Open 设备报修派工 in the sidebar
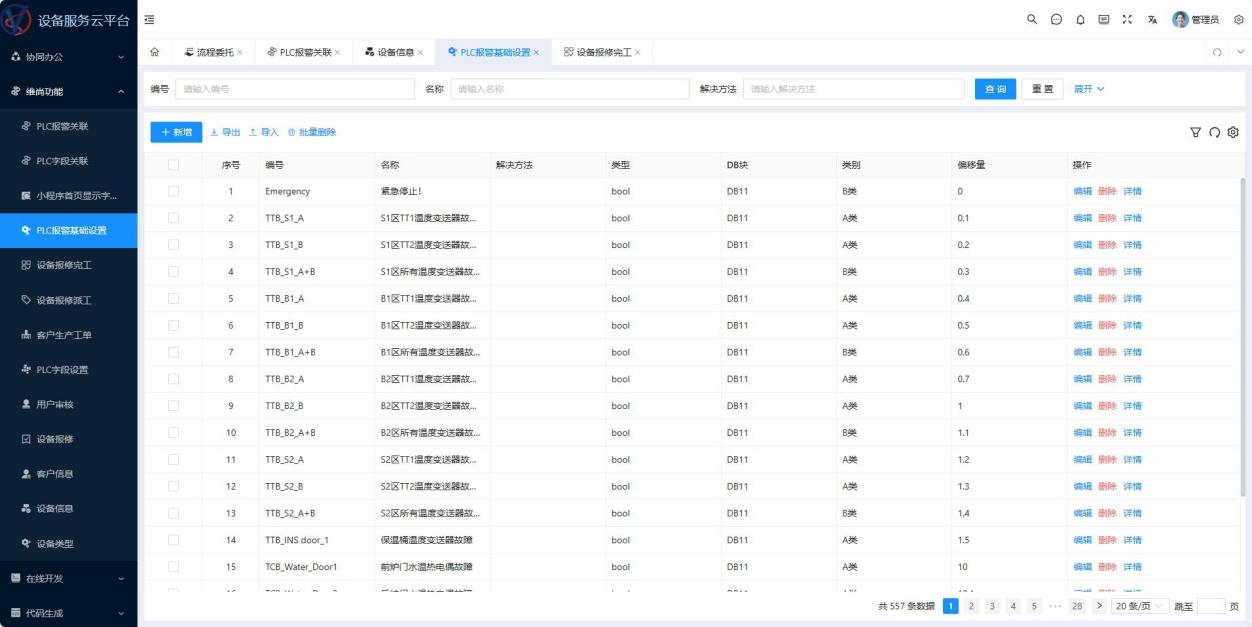 [68, 300]
